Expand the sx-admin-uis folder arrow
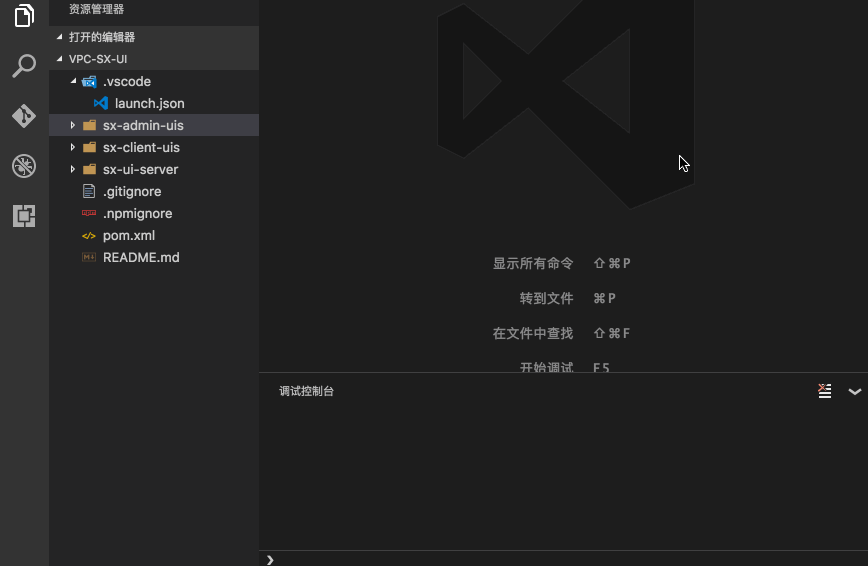The height and width of the screenshot is (566, 868). click(x=73, y=125)
